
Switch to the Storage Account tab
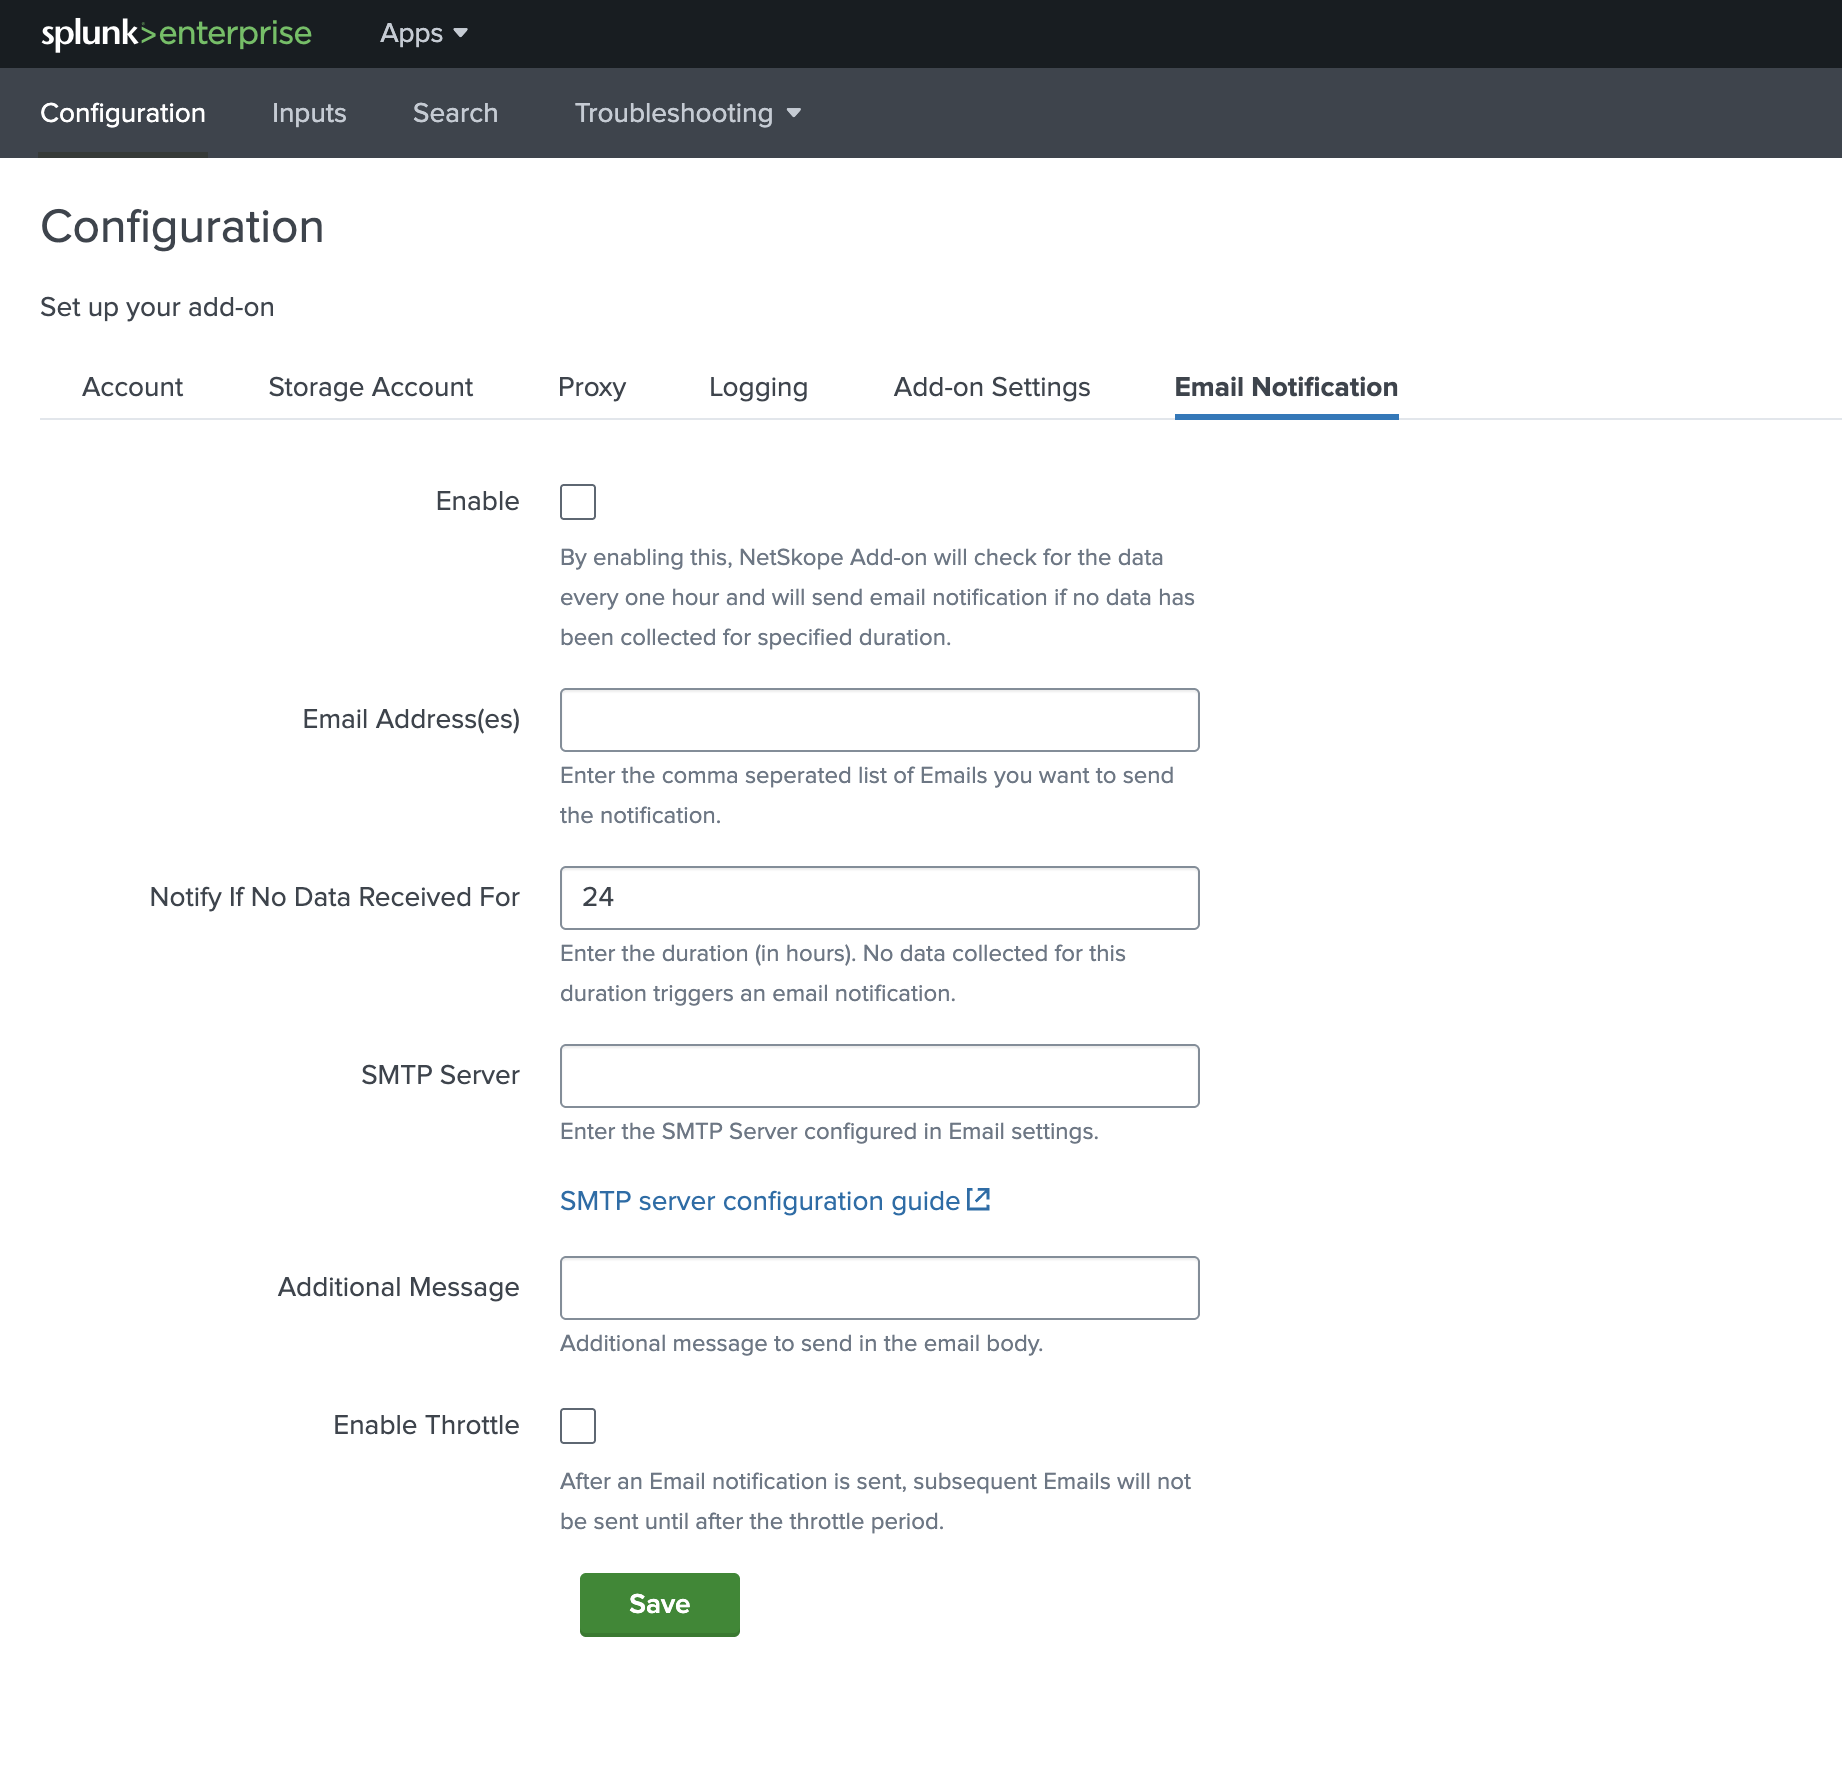click(371, 387)
